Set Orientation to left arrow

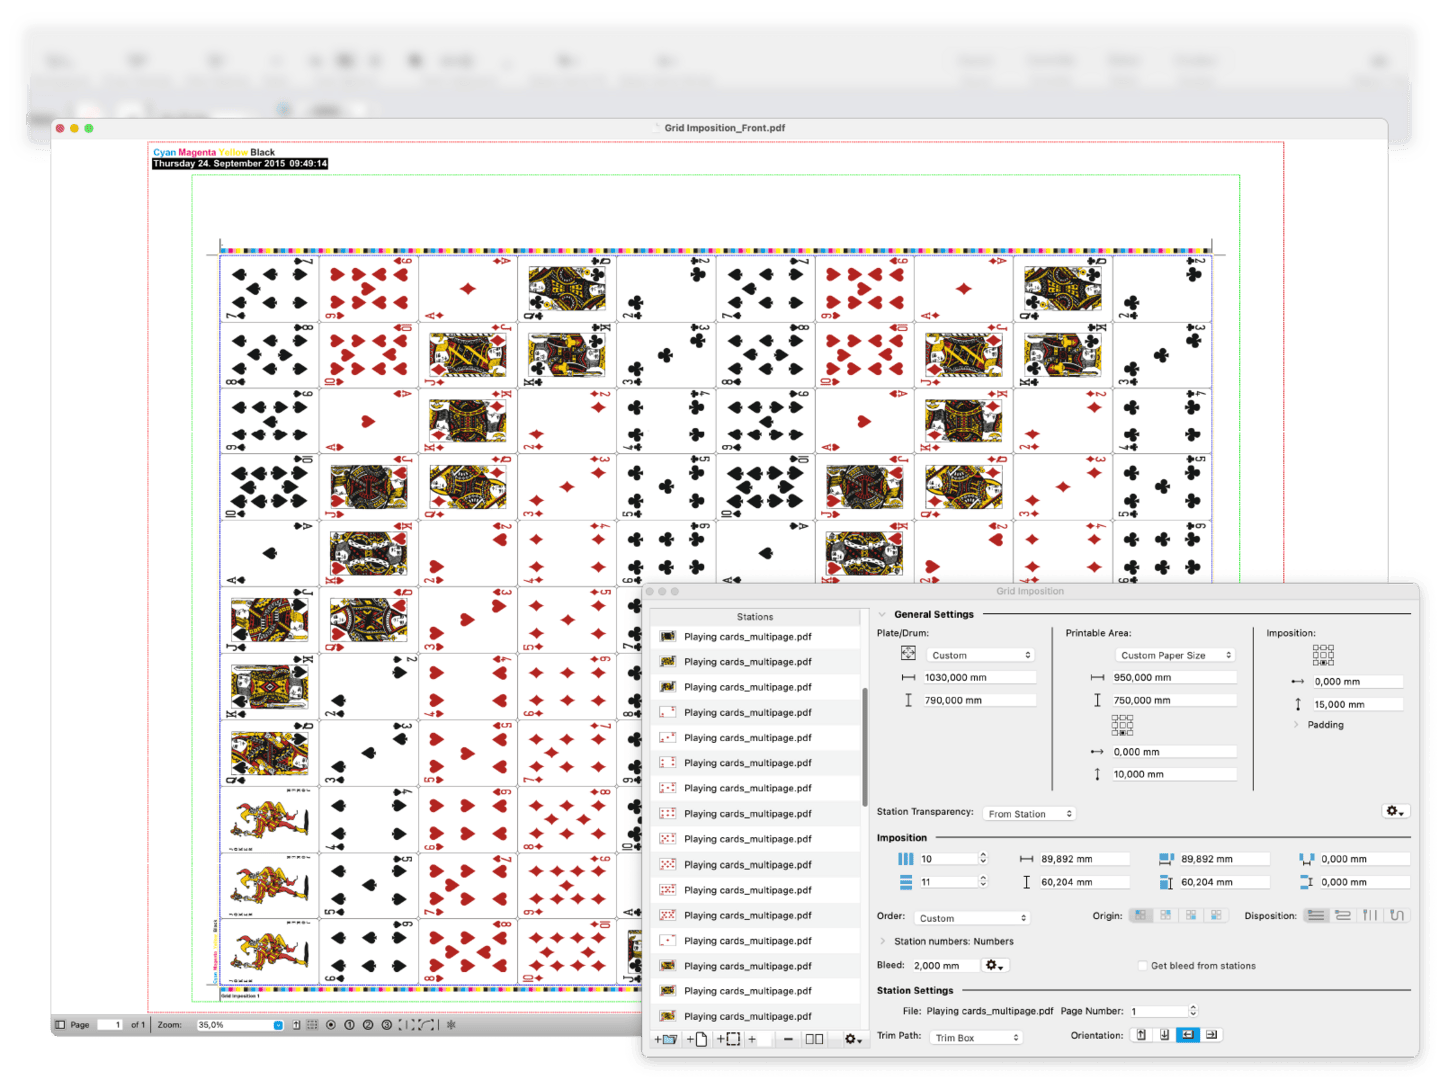tap(1187, 1035)
